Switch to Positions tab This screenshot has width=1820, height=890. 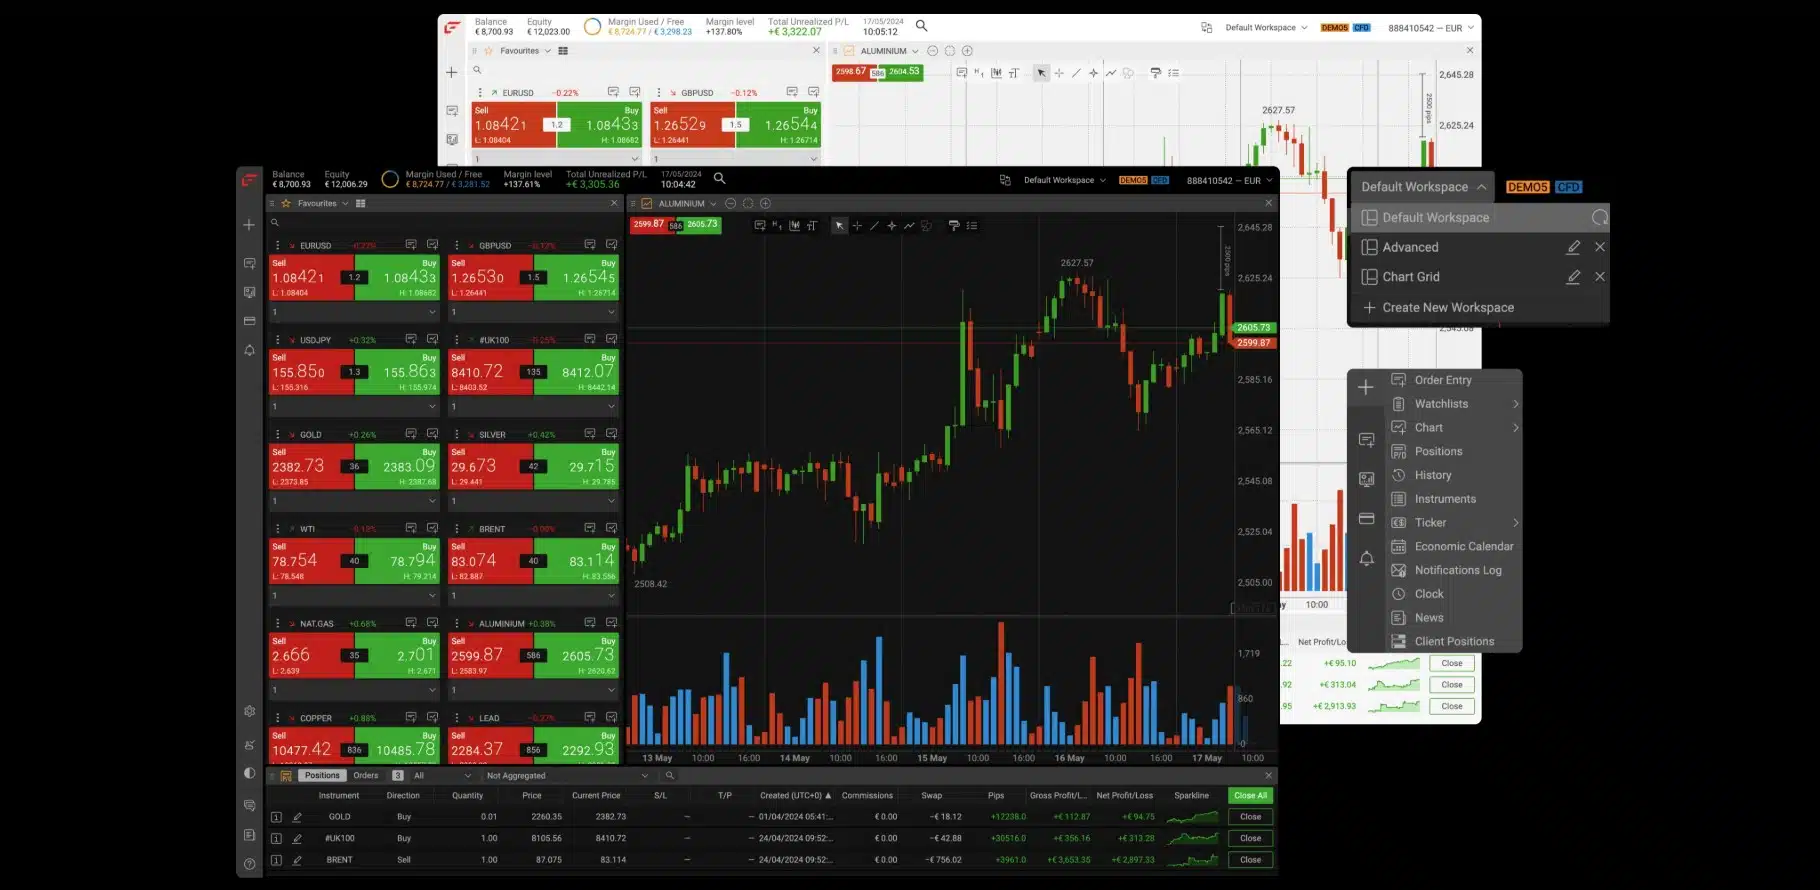click(x=322, y=775)
